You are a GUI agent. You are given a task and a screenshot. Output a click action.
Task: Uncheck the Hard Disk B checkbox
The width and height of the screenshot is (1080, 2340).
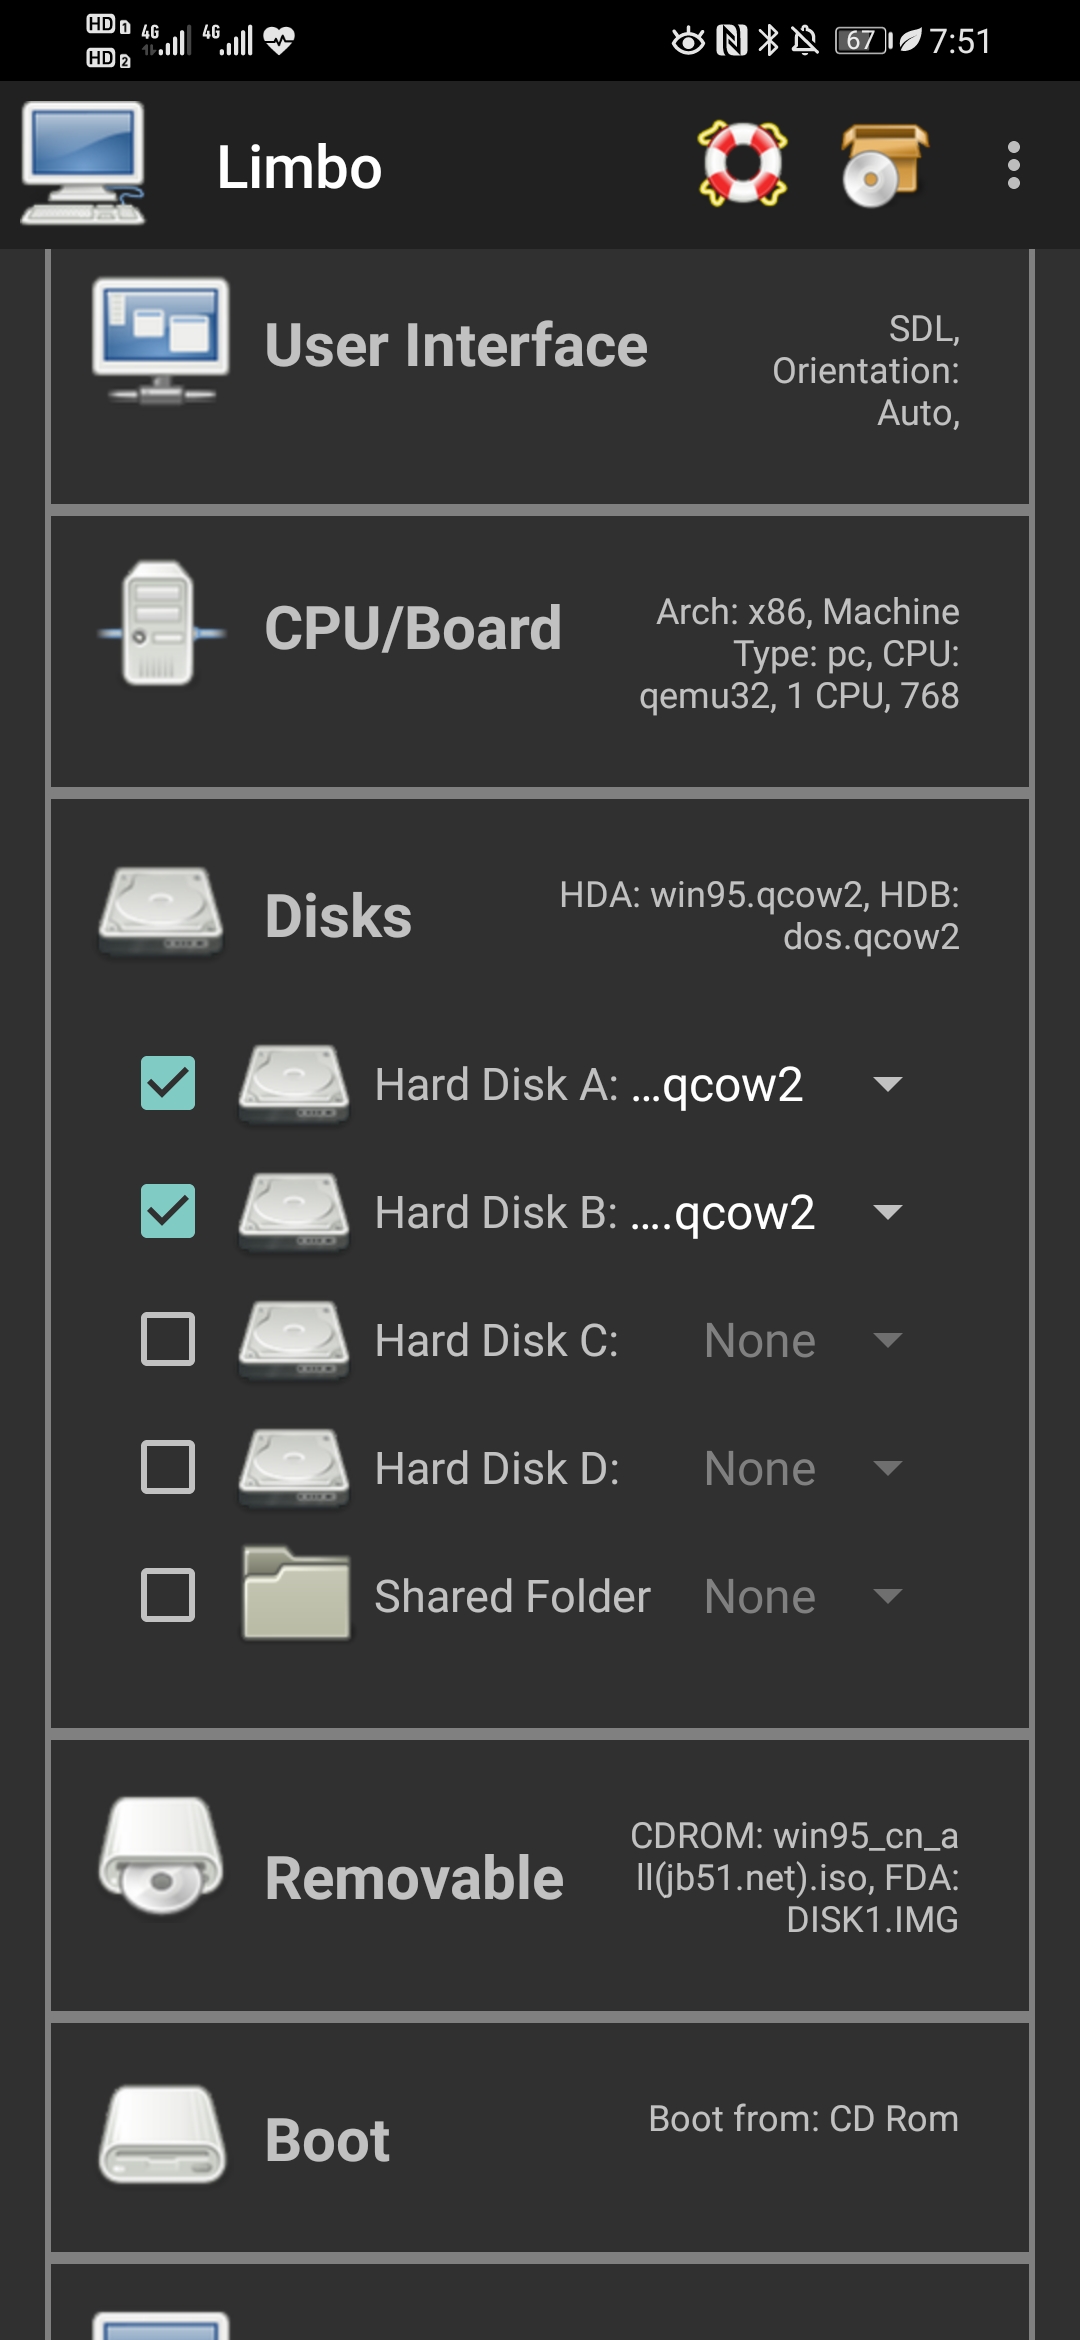168,1212
